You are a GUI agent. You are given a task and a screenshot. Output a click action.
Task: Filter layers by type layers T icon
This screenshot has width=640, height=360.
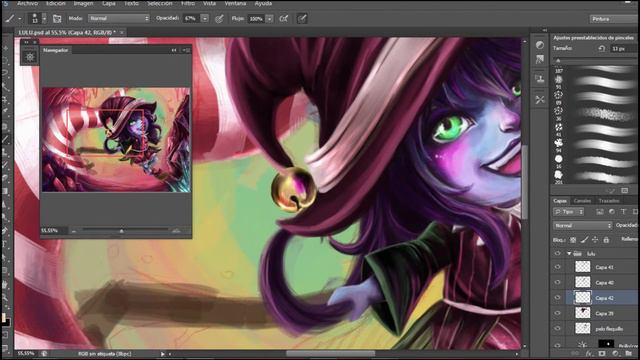623,212
